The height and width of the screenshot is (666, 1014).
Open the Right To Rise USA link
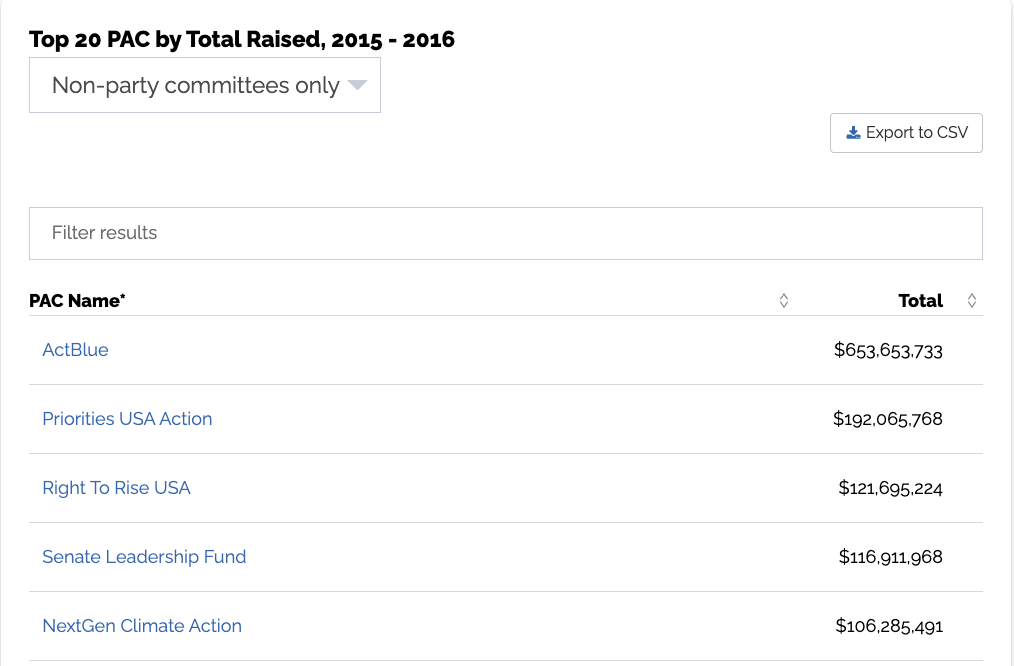pos(116,488)
